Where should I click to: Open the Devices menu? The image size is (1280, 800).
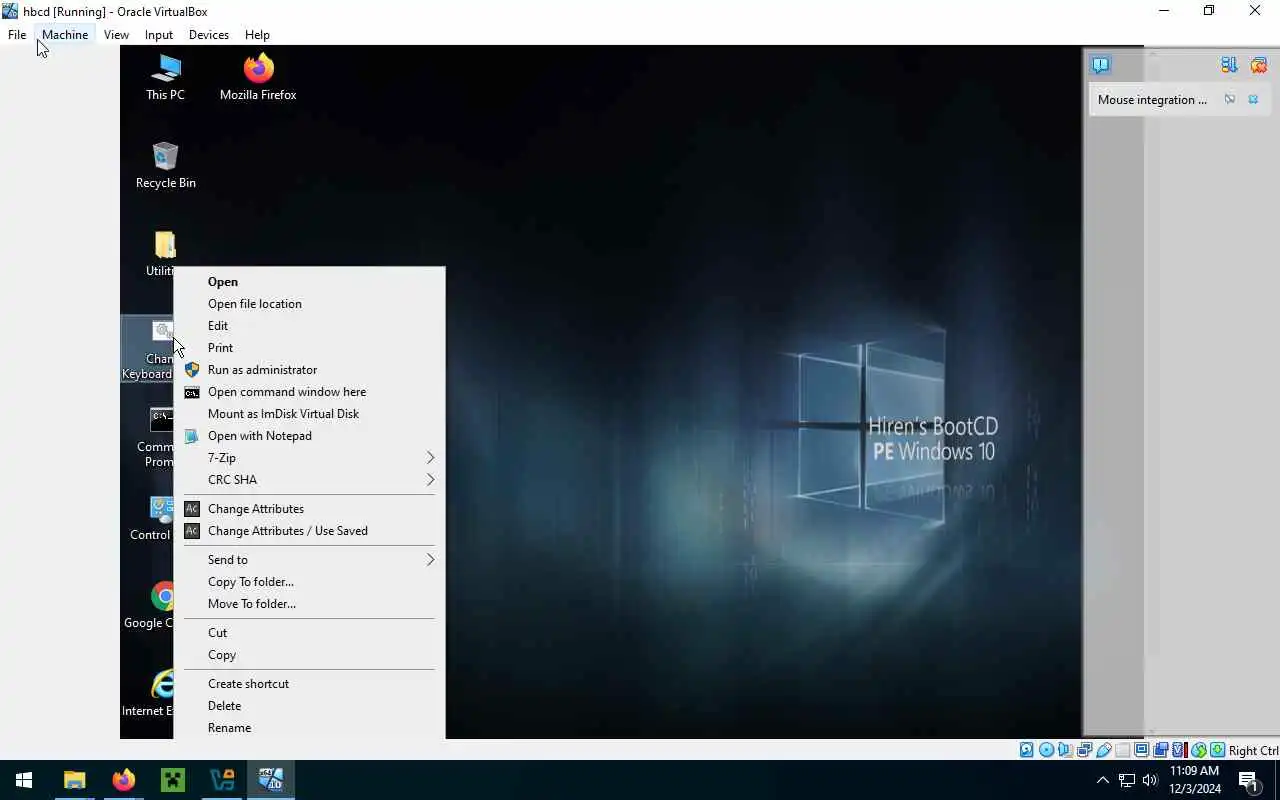coord(209,35)
